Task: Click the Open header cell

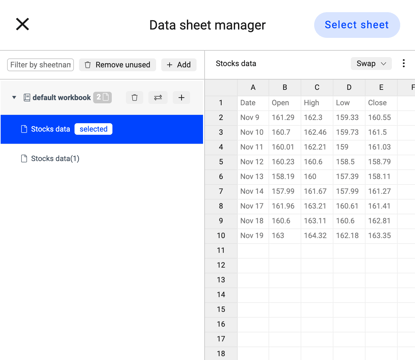Action: click(x=285, y=103)
